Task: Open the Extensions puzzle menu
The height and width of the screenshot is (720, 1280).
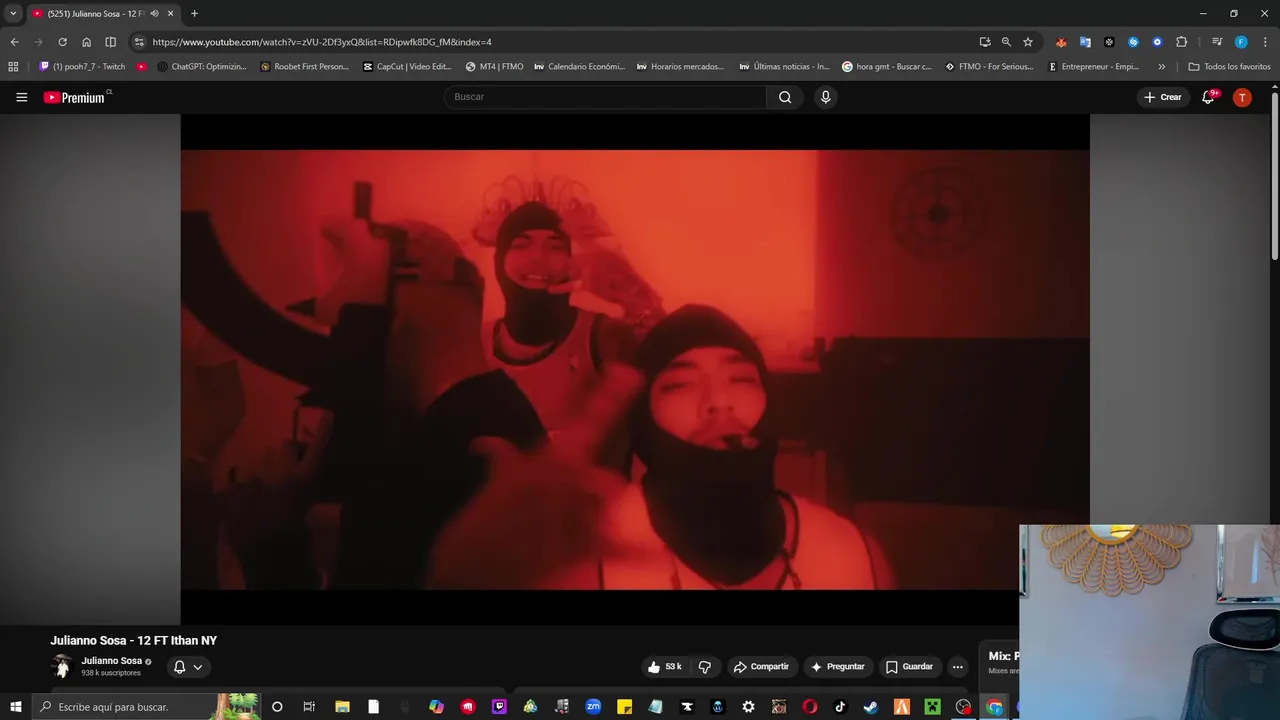Action: coord(1182,42)
